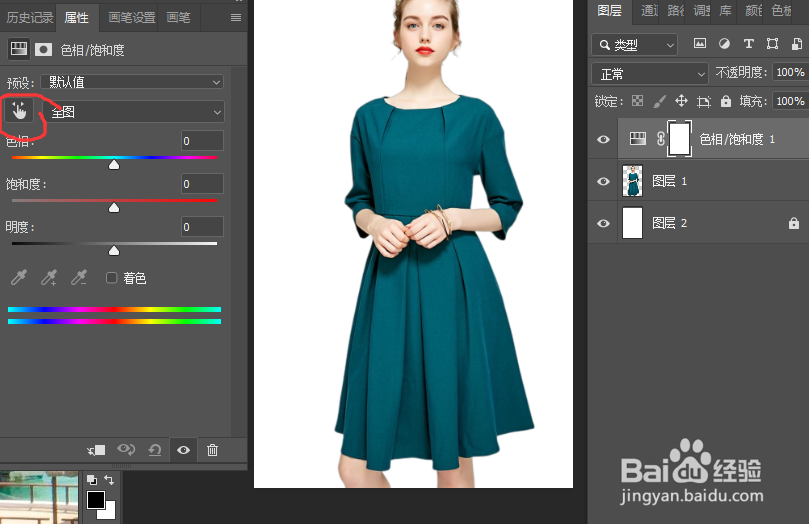
Task: Lock transparent pixels icon
Action: pos(638,101)
